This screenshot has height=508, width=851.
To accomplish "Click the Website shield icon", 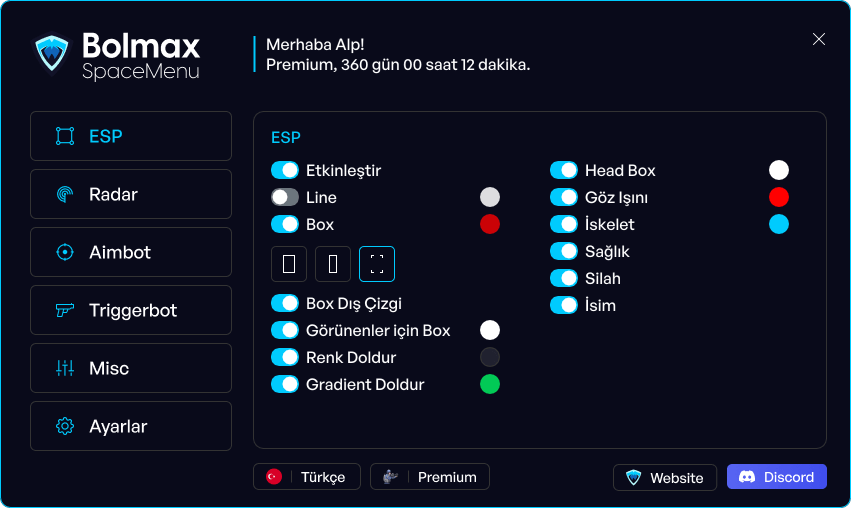I will 633,478.
